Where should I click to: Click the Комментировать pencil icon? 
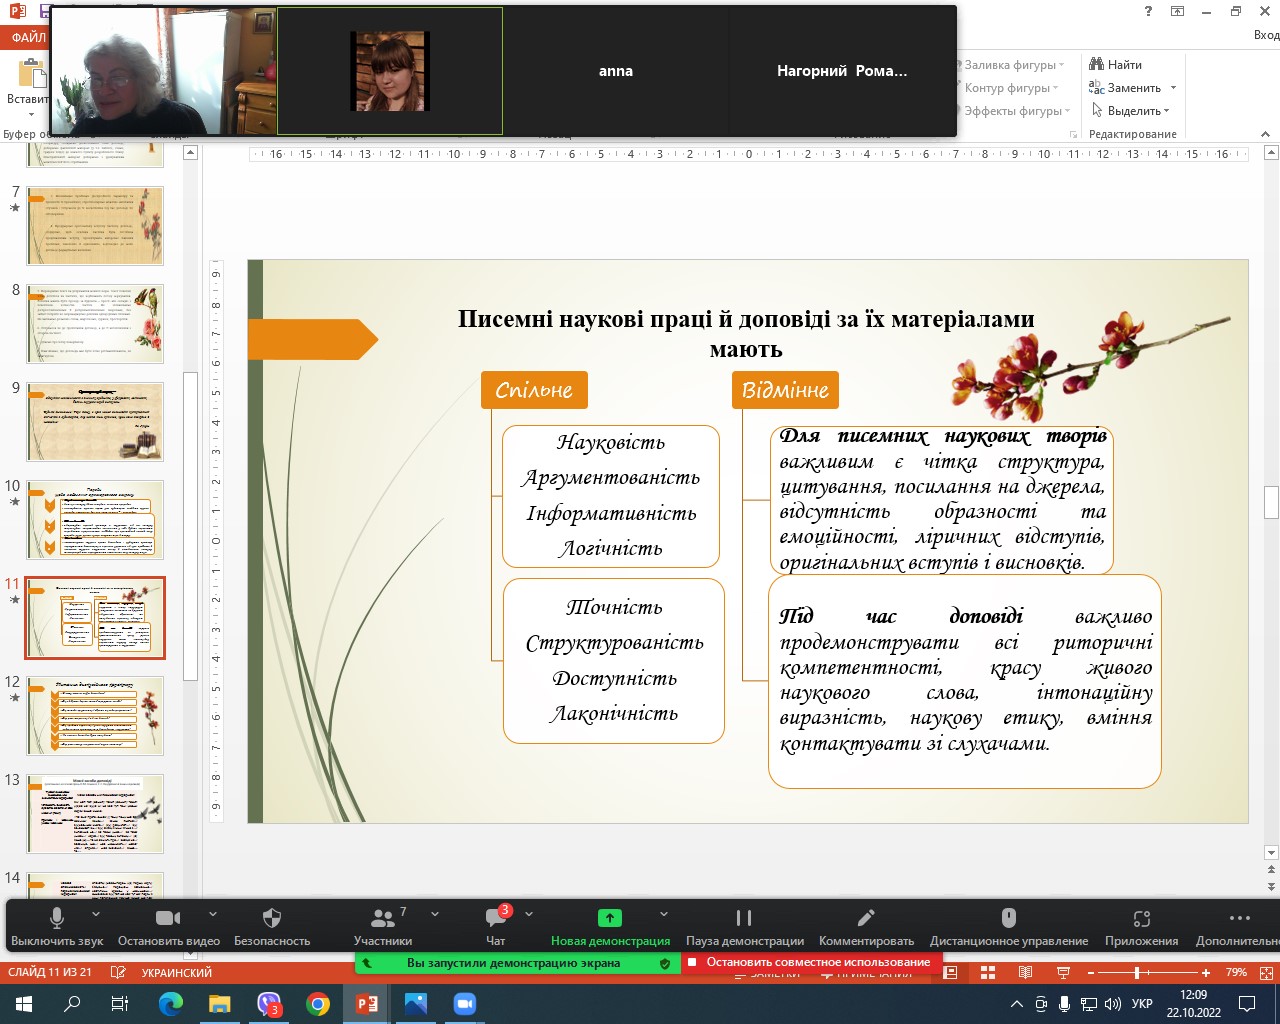tap(866, 918)
